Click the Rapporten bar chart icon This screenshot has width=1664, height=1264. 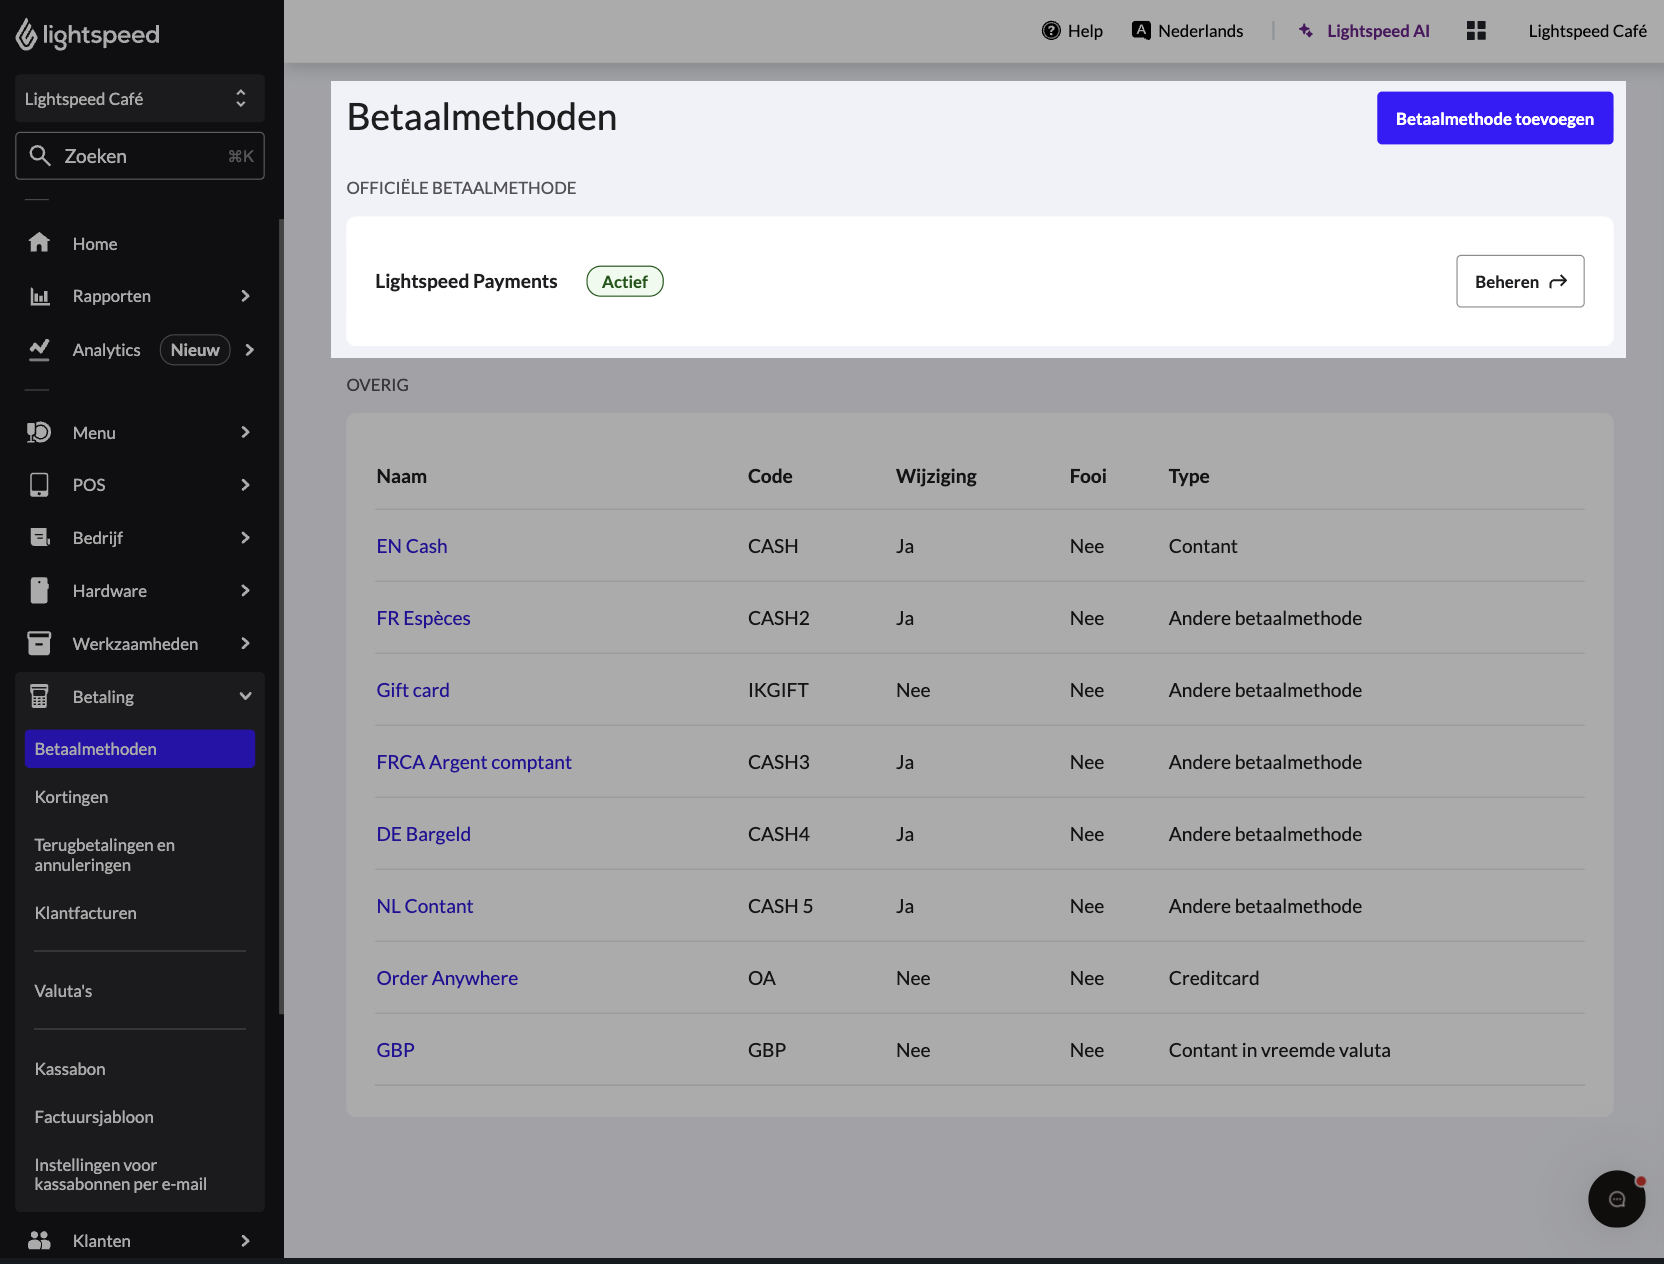click(x=39, y=296)
